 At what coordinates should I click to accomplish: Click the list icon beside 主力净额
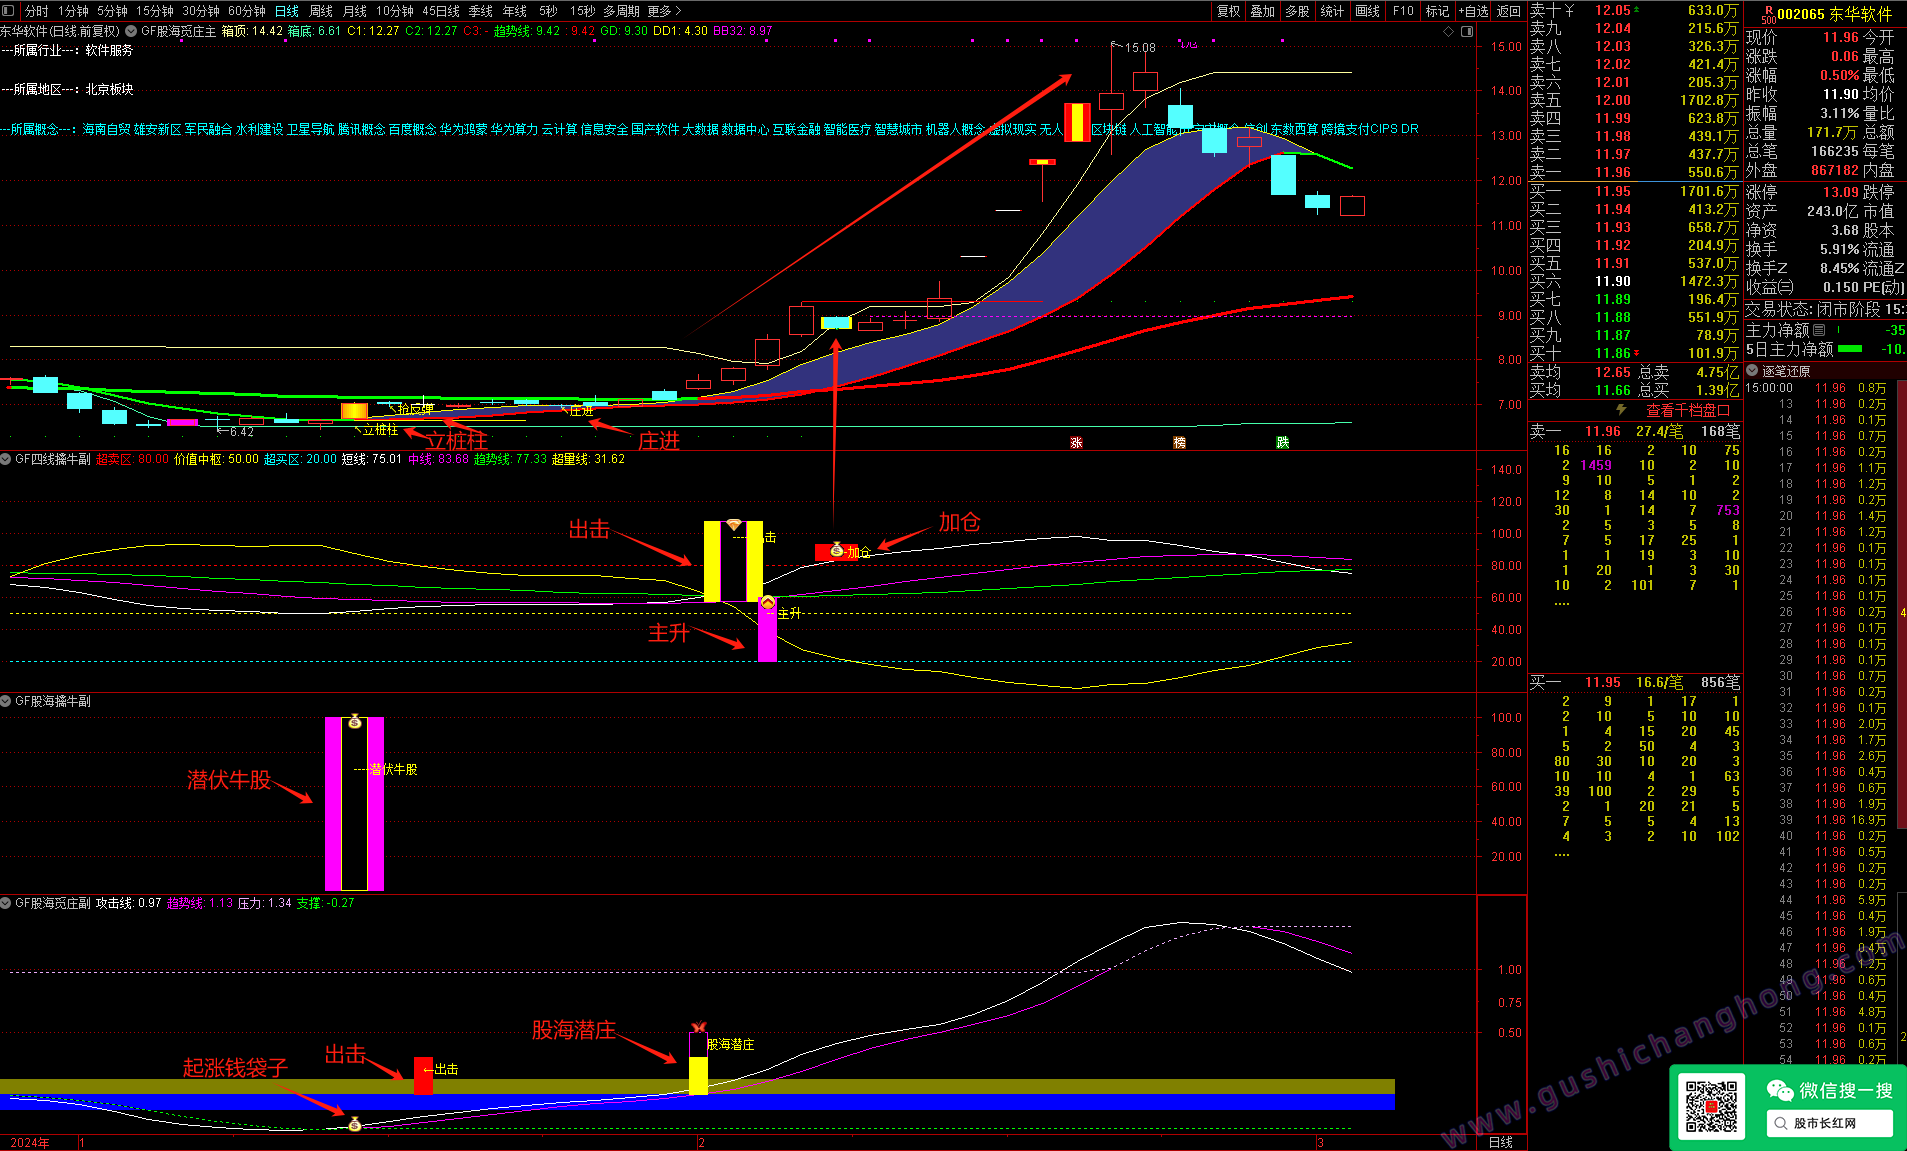pos(1819,330)
